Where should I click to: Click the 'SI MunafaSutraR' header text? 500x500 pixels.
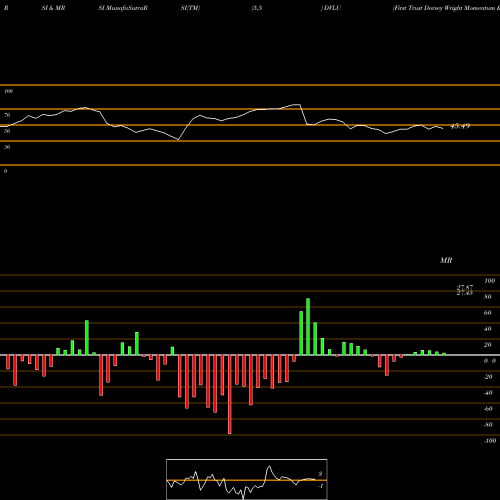[x=123, y=8]
